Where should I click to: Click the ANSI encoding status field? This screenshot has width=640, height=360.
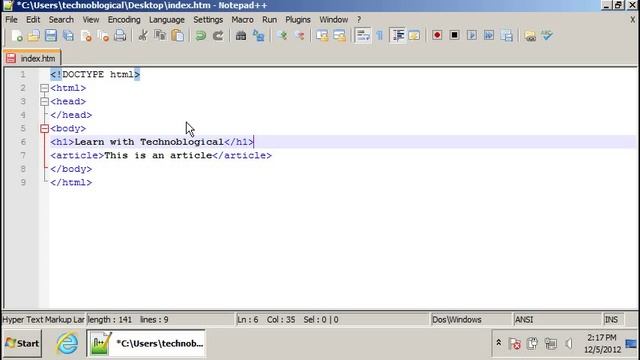[x=558, y=320]
